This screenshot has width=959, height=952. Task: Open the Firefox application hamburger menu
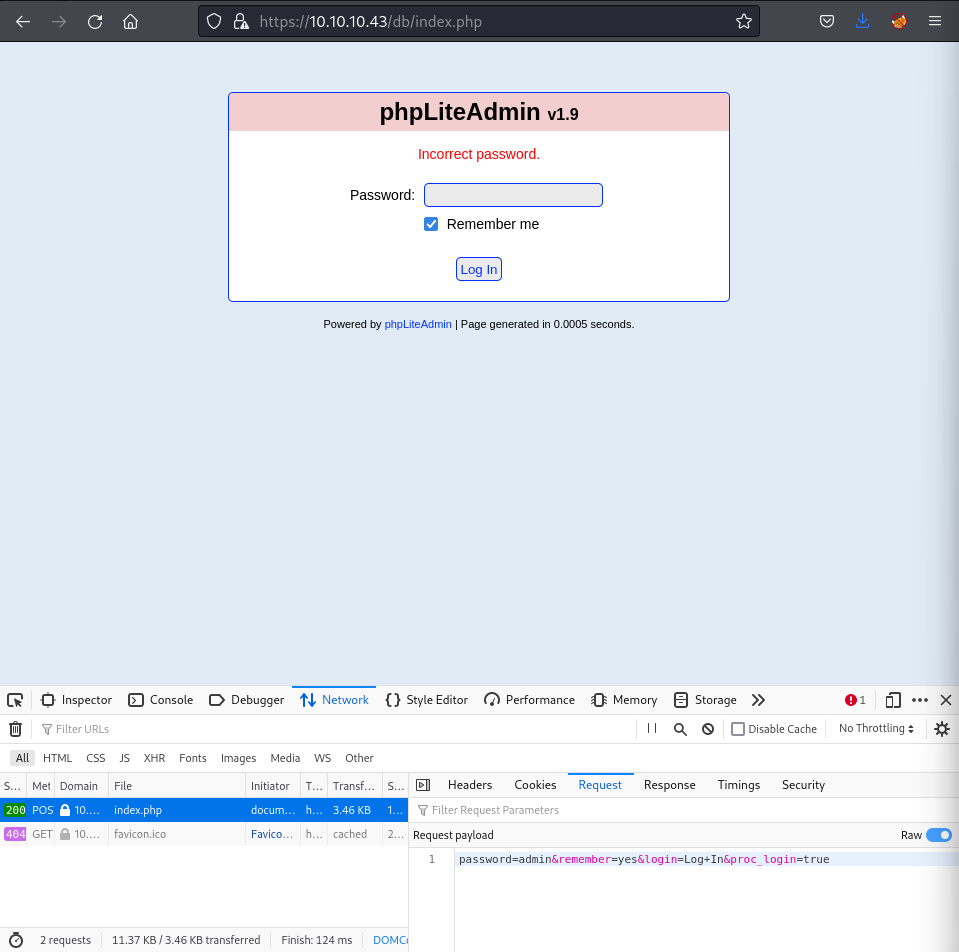point(935,21)
